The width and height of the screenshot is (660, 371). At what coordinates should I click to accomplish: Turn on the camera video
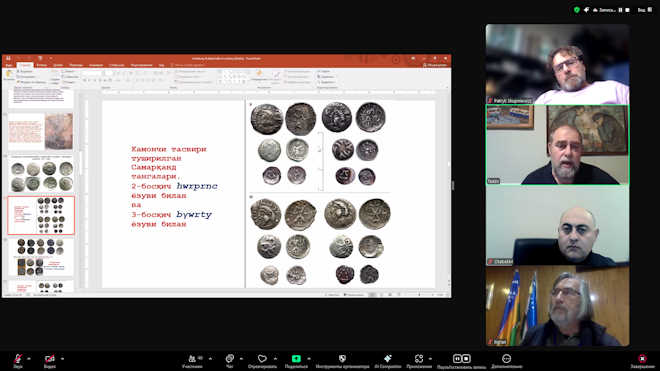click(x=50, y=360)
